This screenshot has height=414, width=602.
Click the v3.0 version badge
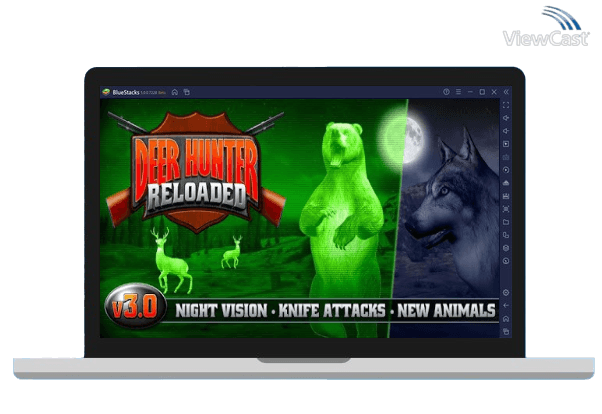click(x=136, y=306)
